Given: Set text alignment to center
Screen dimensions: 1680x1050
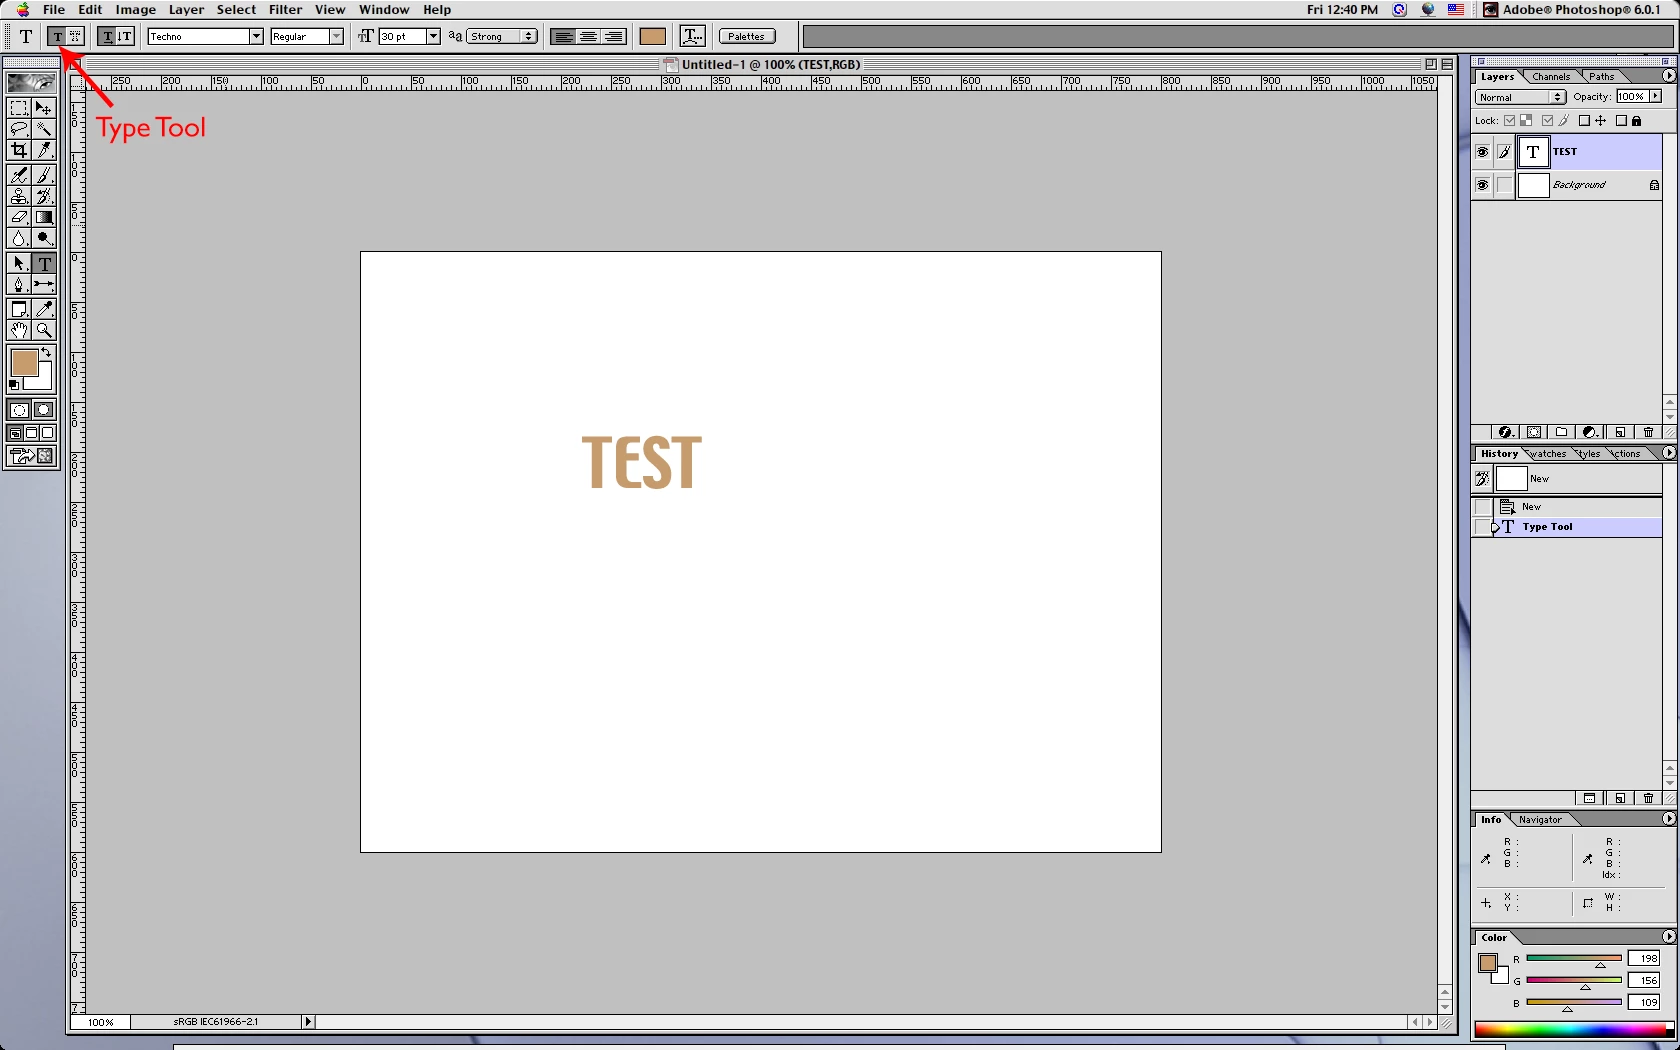Looking at the screenshot, I should 589,37.
